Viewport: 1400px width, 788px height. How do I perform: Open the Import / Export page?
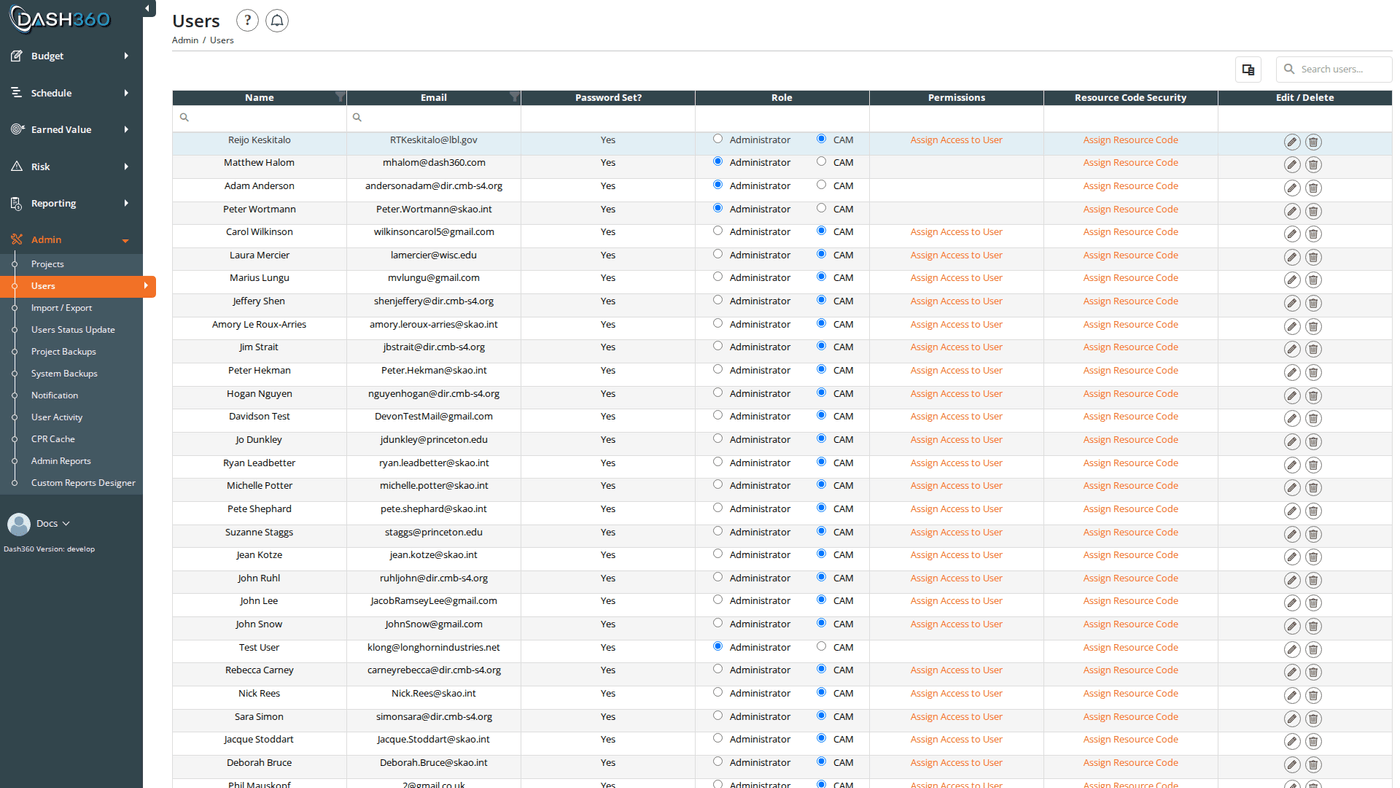[x=61, y=308]
